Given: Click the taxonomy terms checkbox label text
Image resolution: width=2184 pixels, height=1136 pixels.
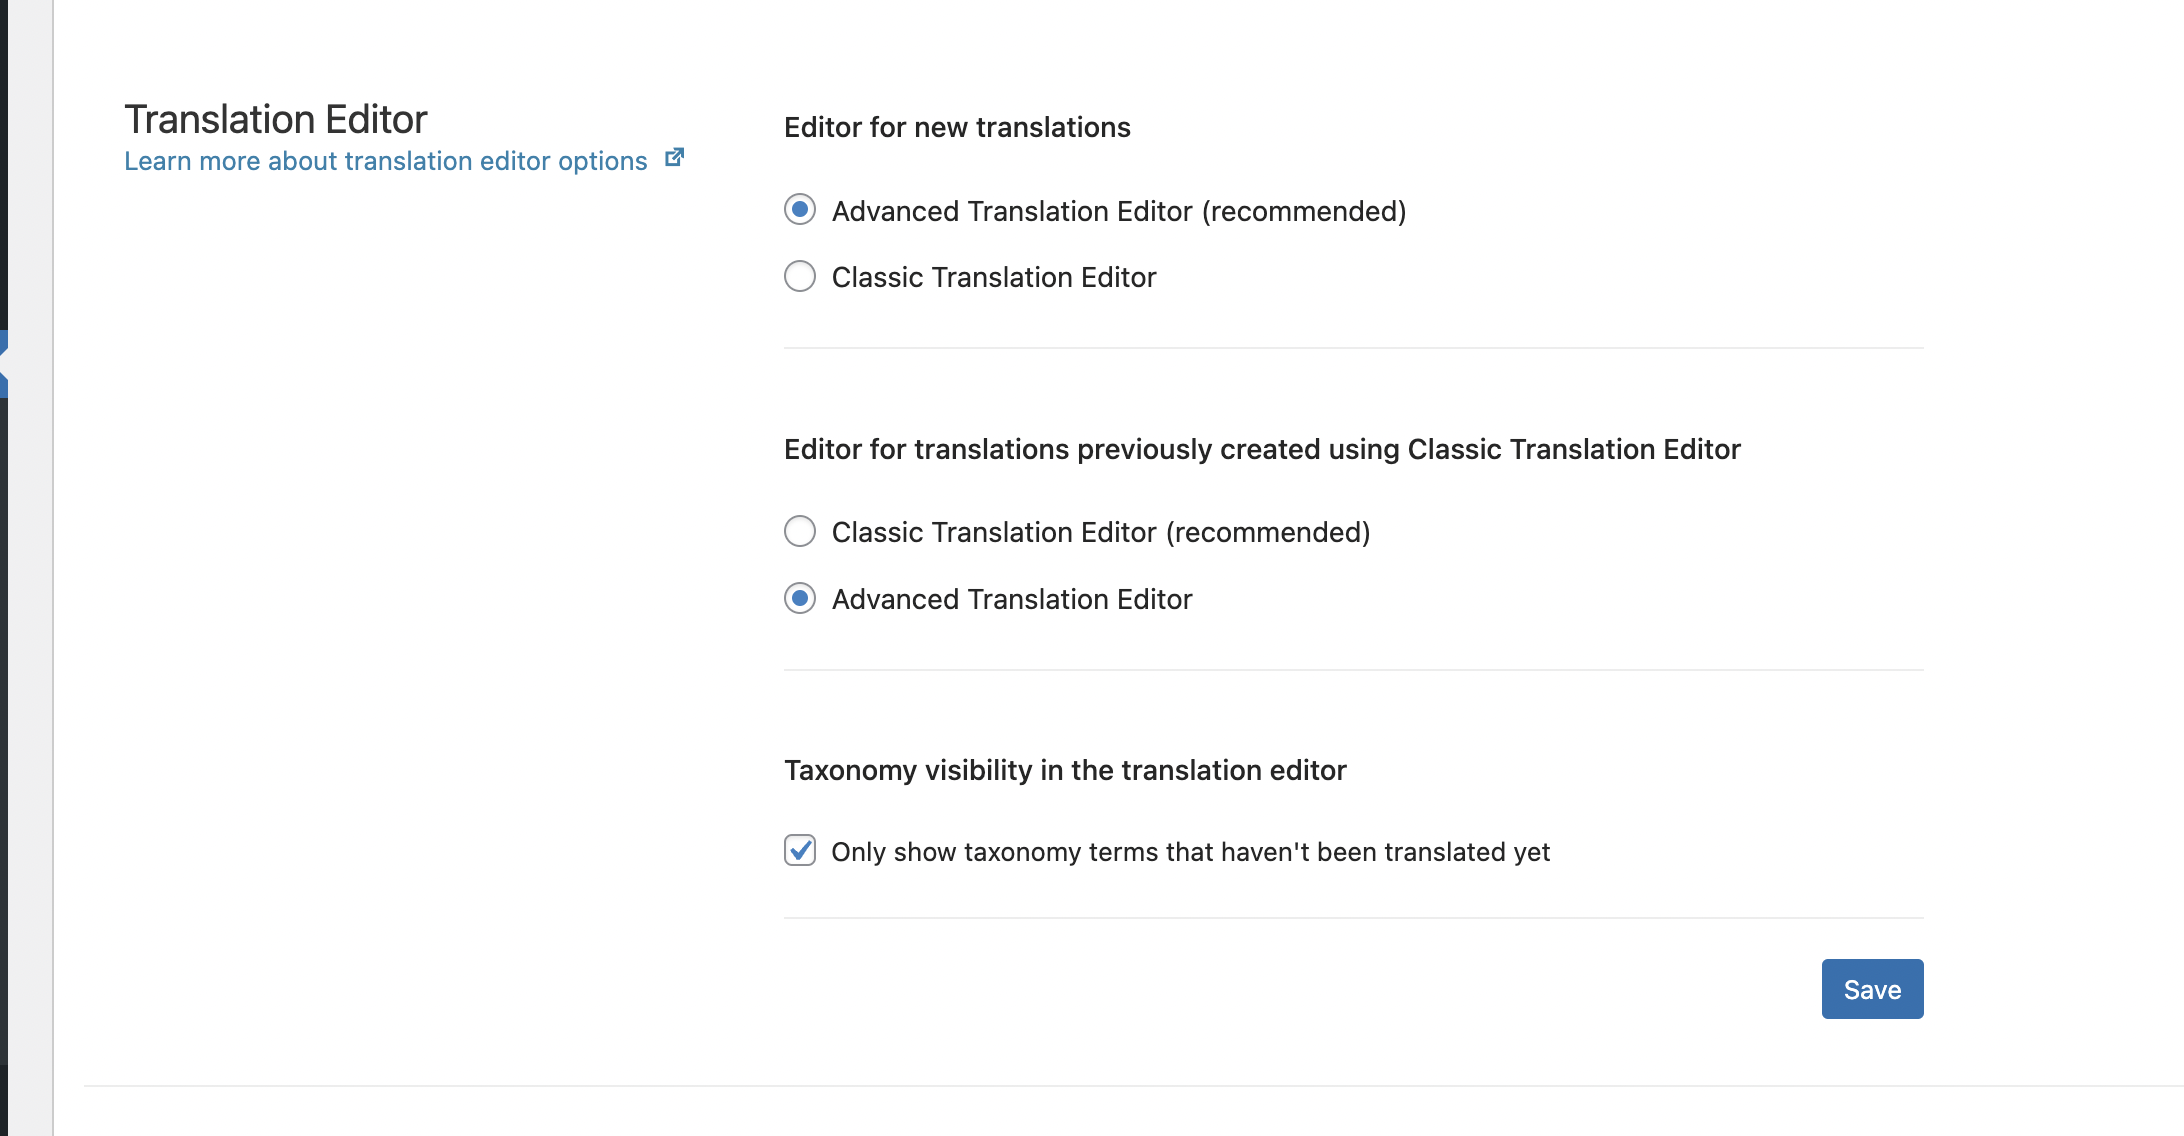Looking at the screenshot, I should point(1190,852).
